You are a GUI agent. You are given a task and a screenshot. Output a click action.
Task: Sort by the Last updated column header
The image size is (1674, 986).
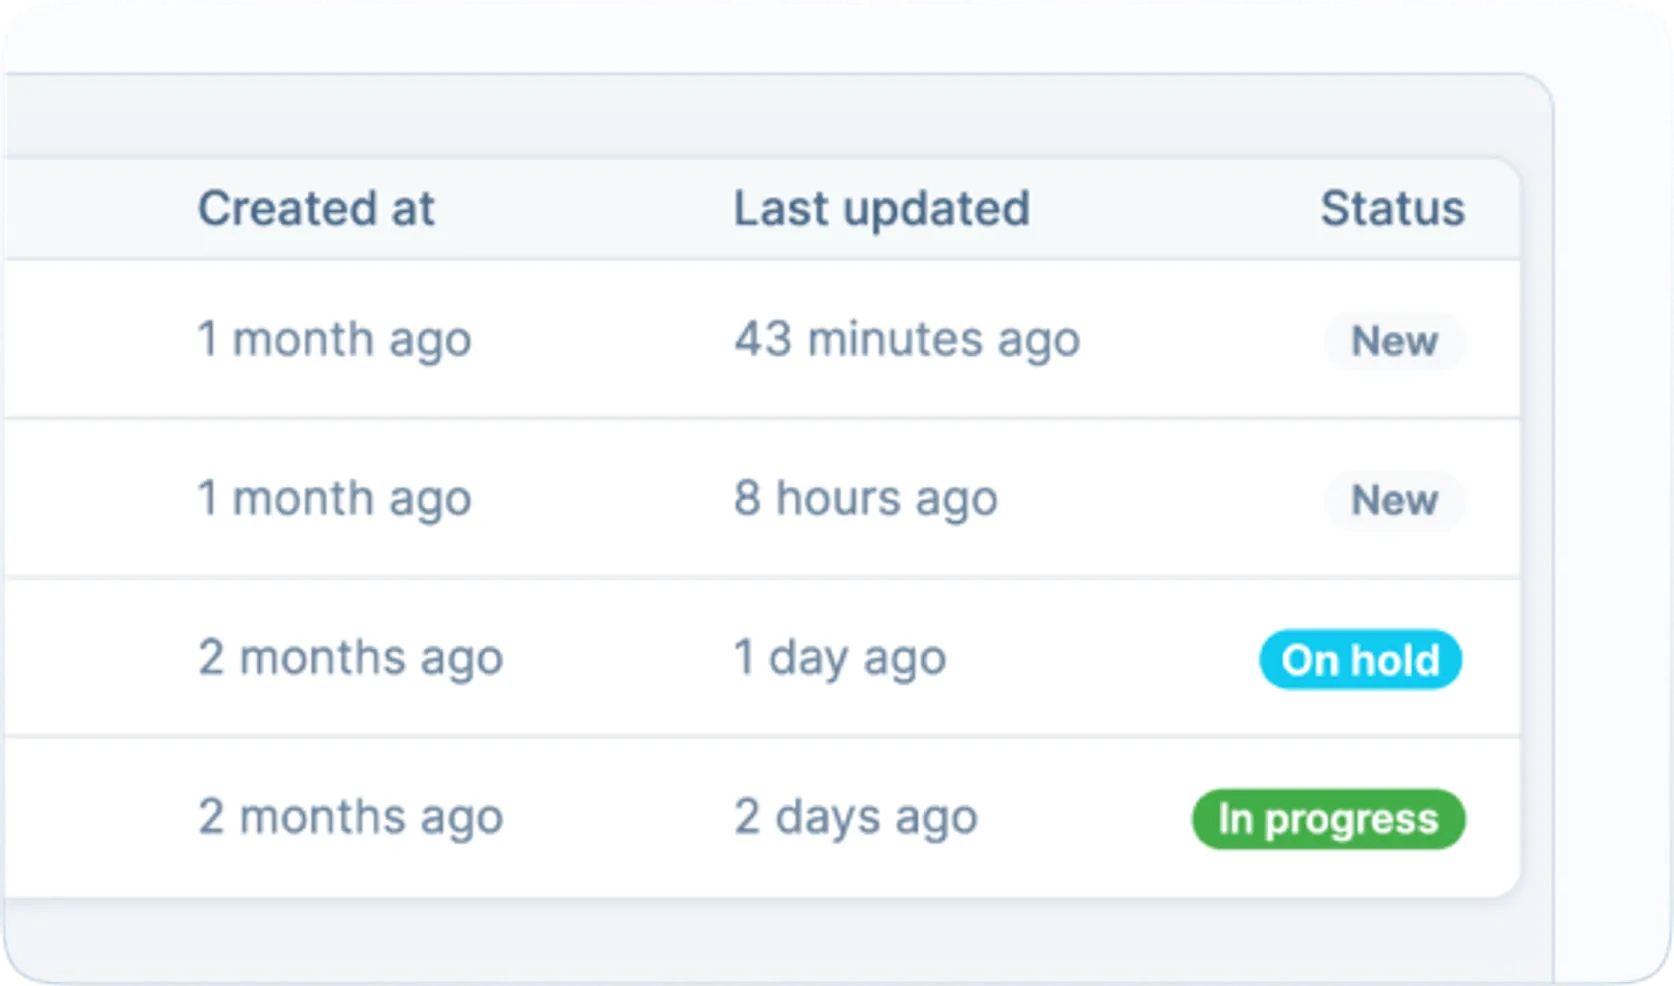click(881, 209)
